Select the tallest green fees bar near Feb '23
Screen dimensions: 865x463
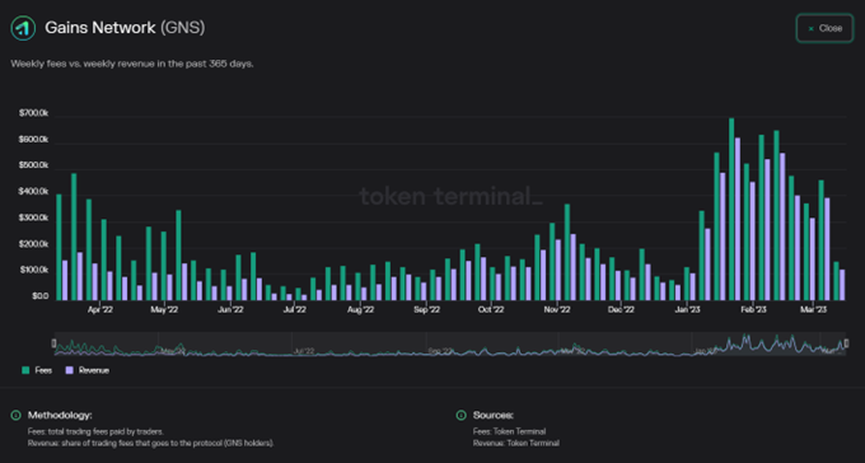tap(731, 209)
